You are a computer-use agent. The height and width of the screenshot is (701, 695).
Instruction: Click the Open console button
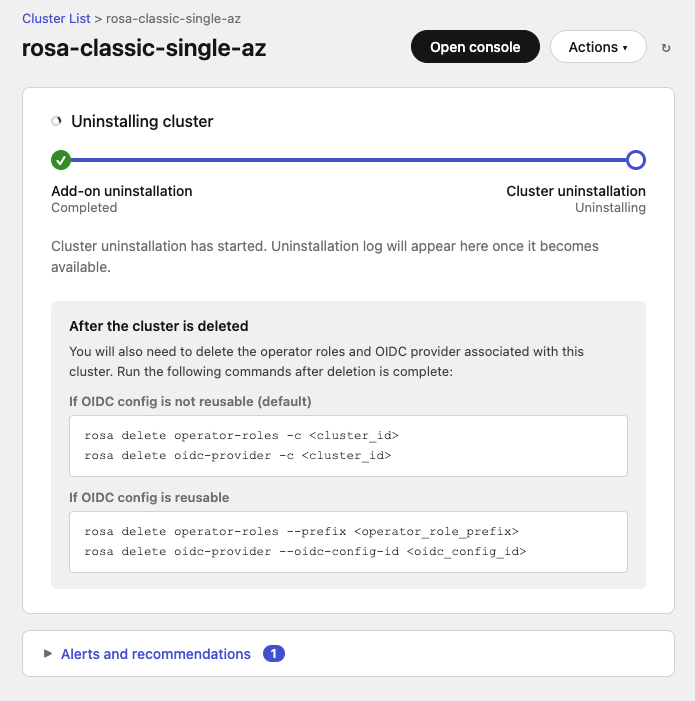pyautogui.click(x=475, y=47)
